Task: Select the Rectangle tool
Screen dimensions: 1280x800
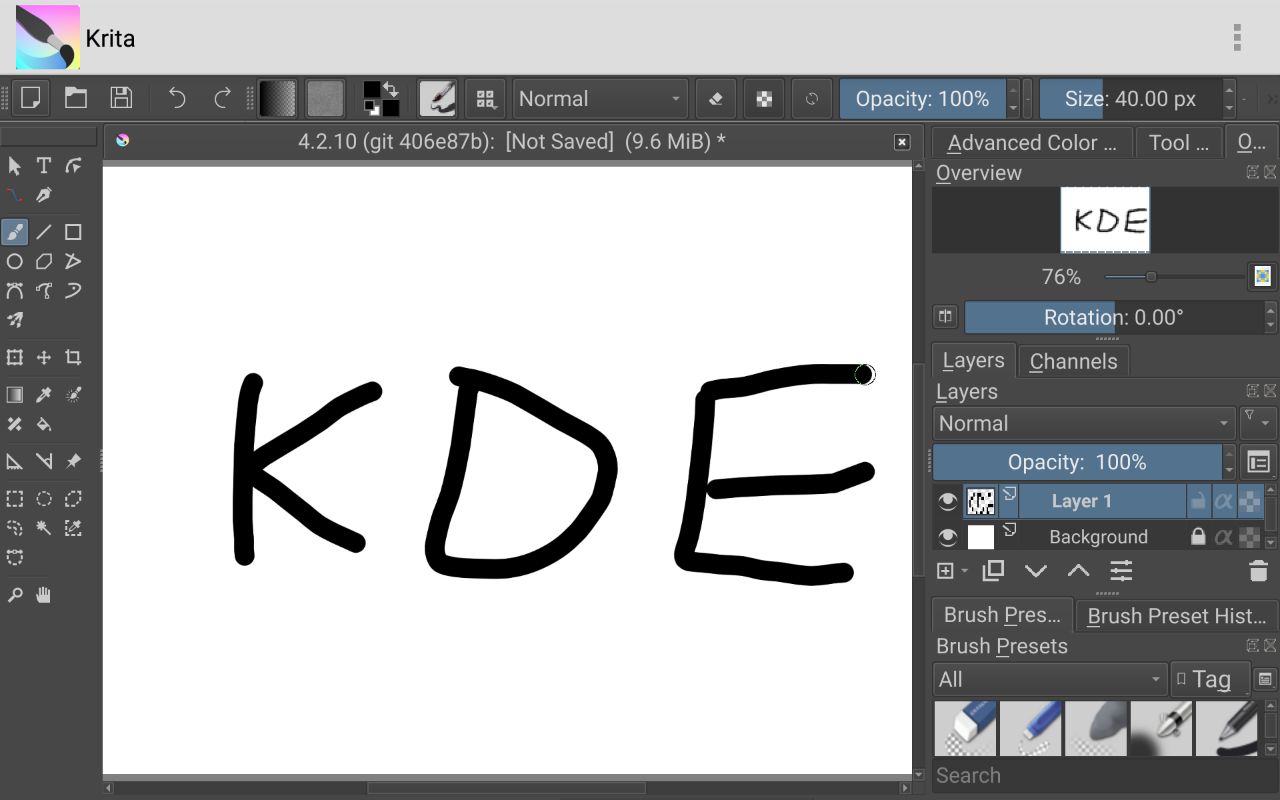Action: pyautogui.click(x=73, y=232)
